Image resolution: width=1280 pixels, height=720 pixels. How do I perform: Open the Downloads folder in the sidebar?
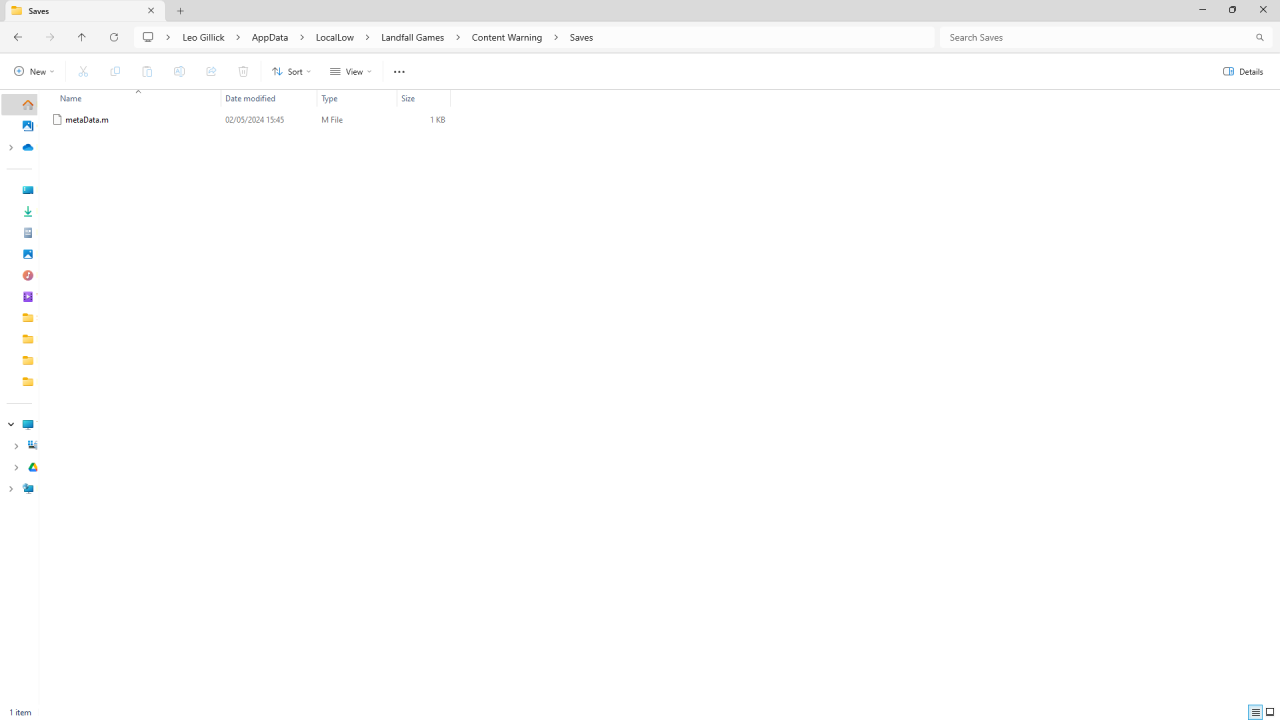coord(27,212)
